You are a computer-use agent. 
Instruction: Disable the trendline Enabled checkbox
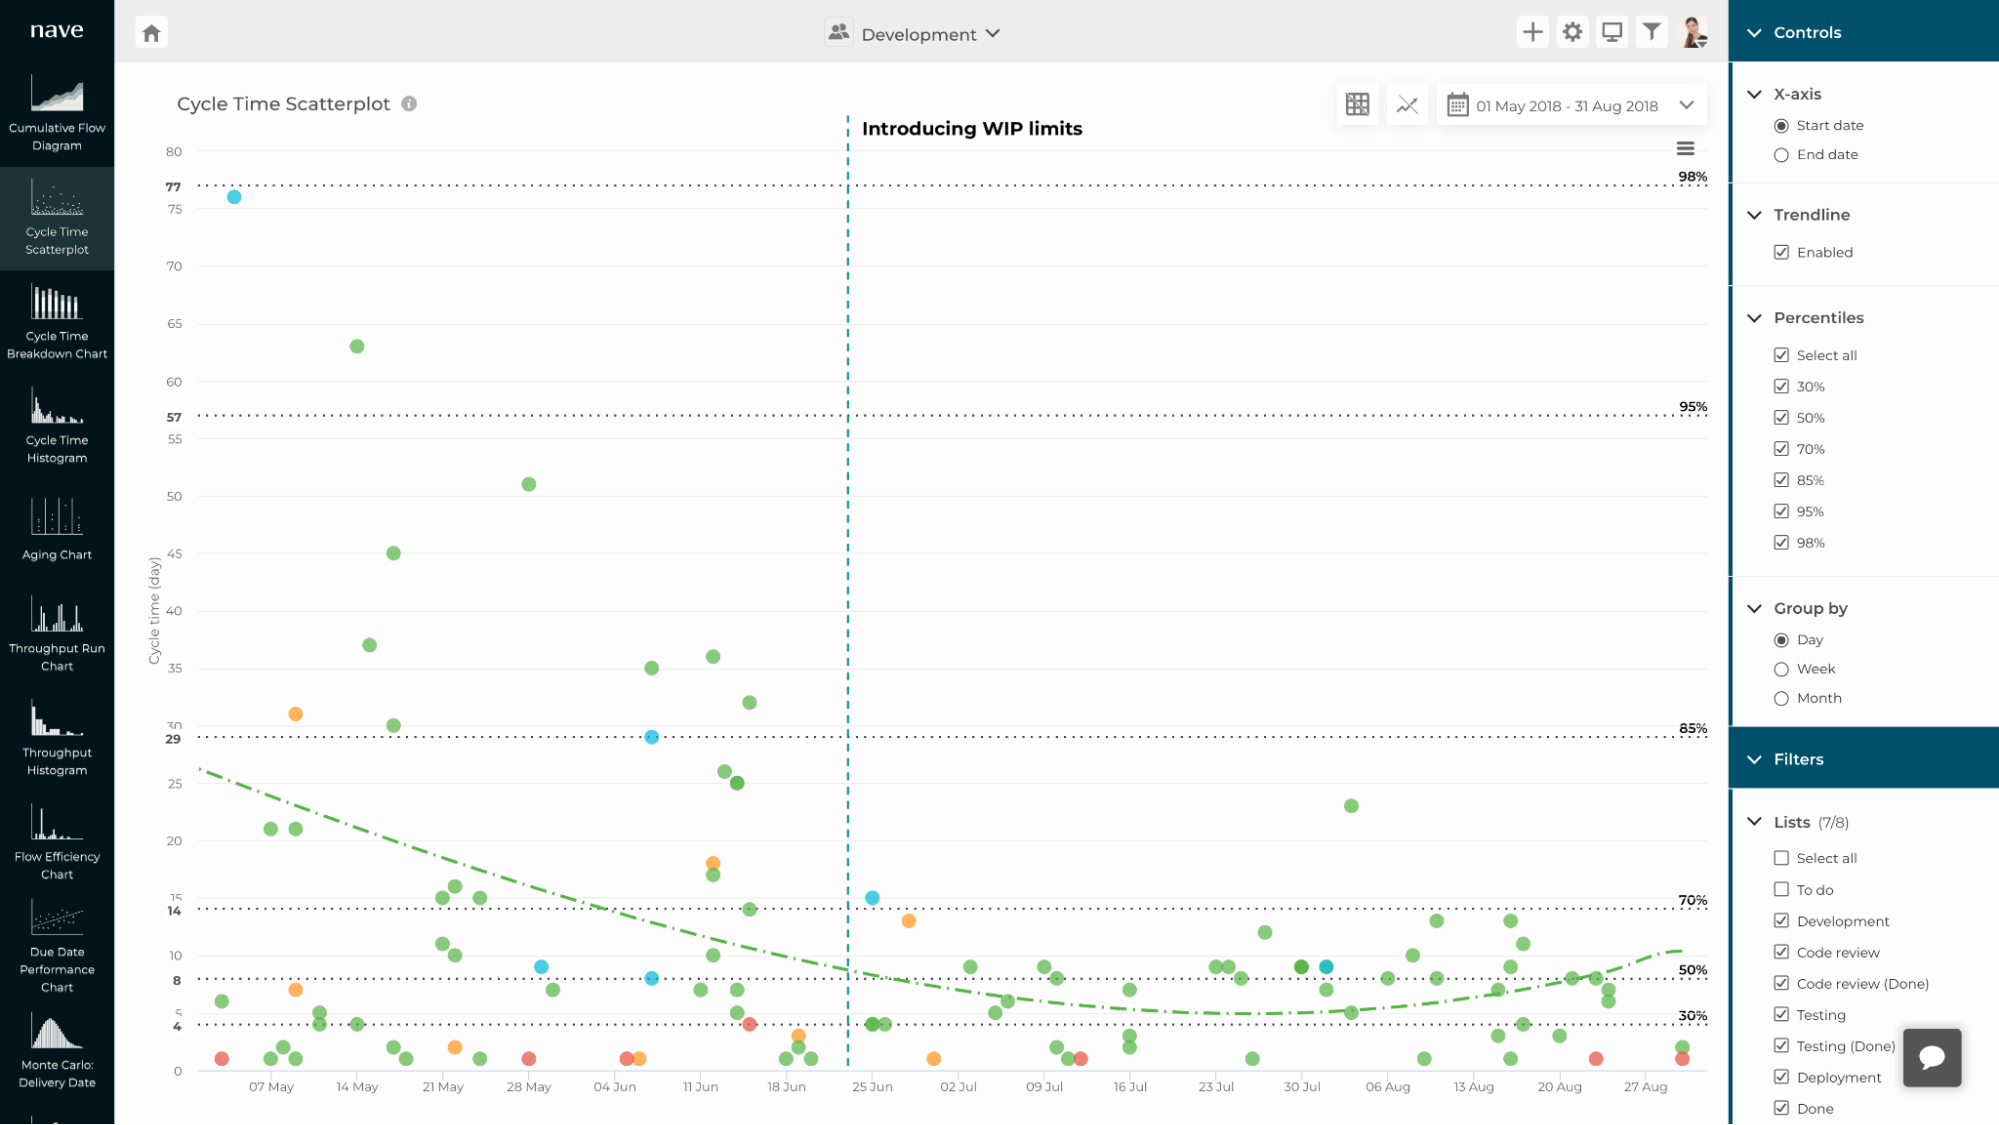(1781, 252)
